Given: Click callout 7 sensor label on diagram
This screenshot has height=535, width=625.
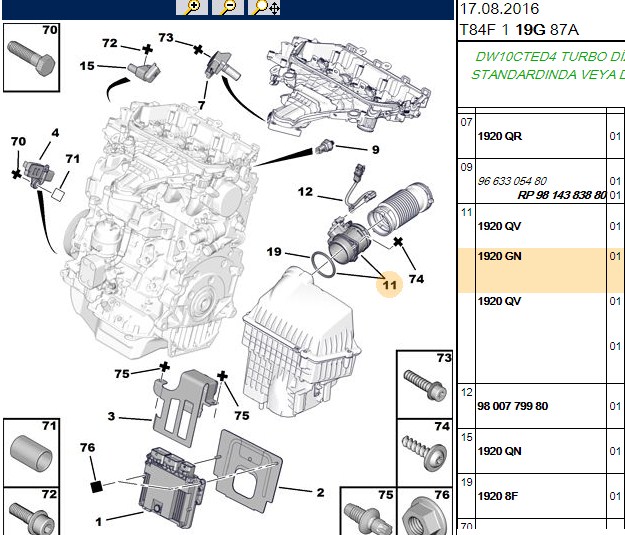Looking at the screenshot, I should (202, 105).
